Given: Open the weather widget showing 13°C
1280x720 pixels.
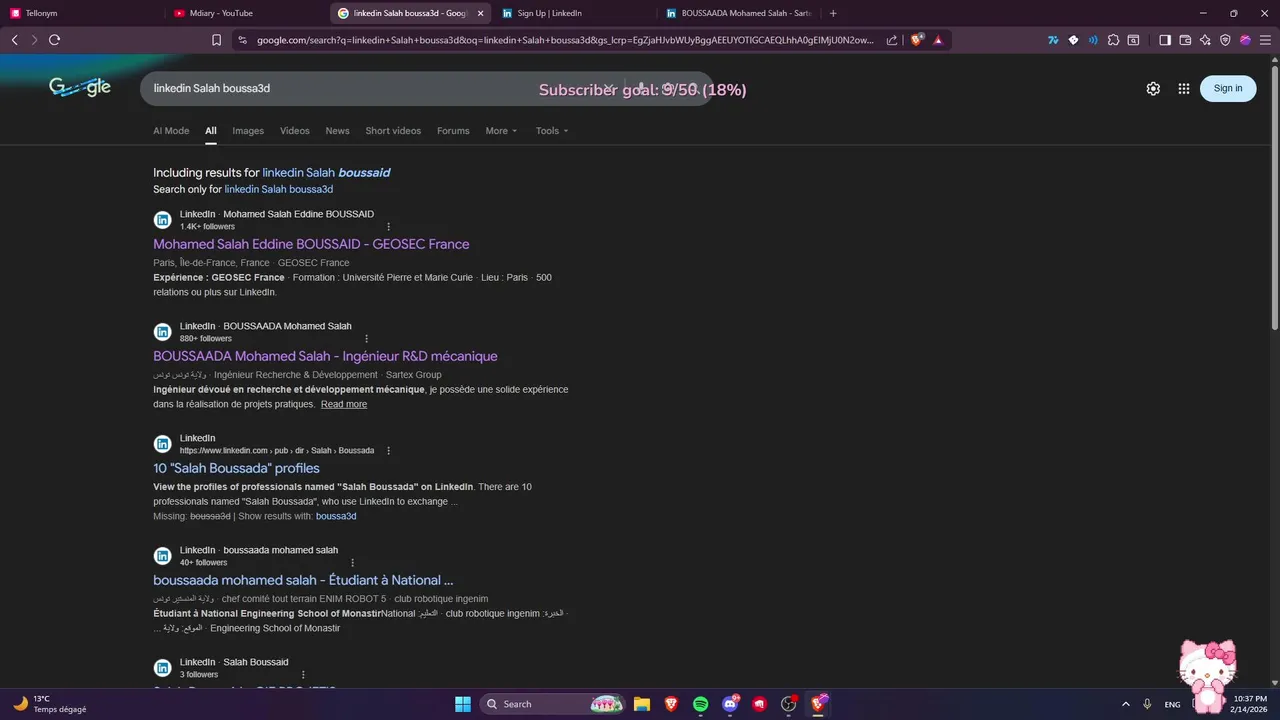Looking at the screenshot, I should [x=50, y=704].
